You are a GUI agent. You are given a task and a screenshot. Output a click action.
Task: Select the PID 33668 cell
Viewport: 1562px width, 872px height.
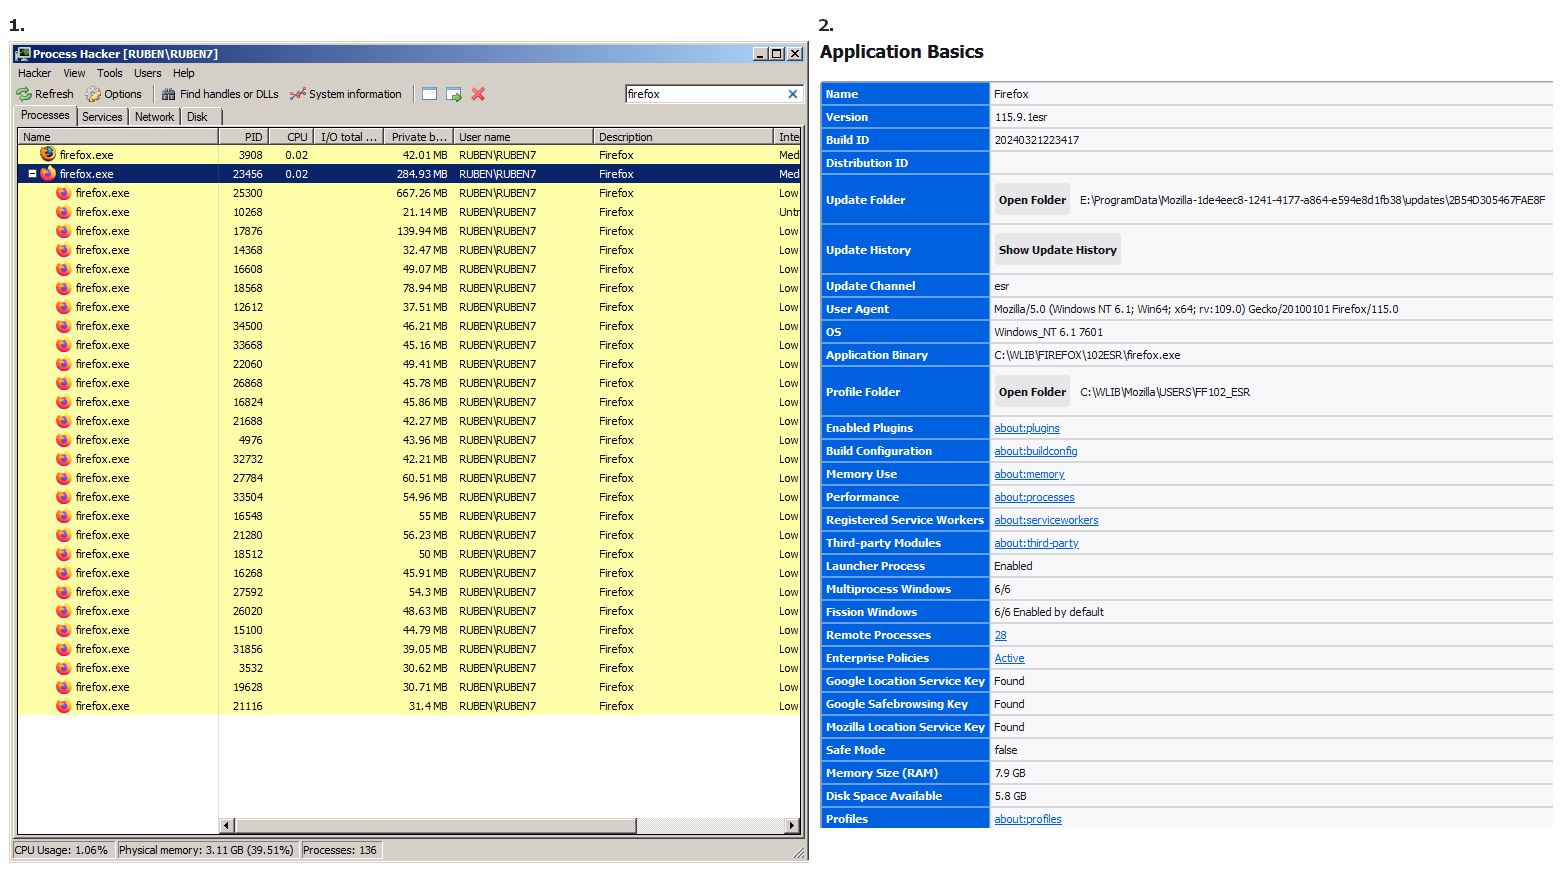248,345
